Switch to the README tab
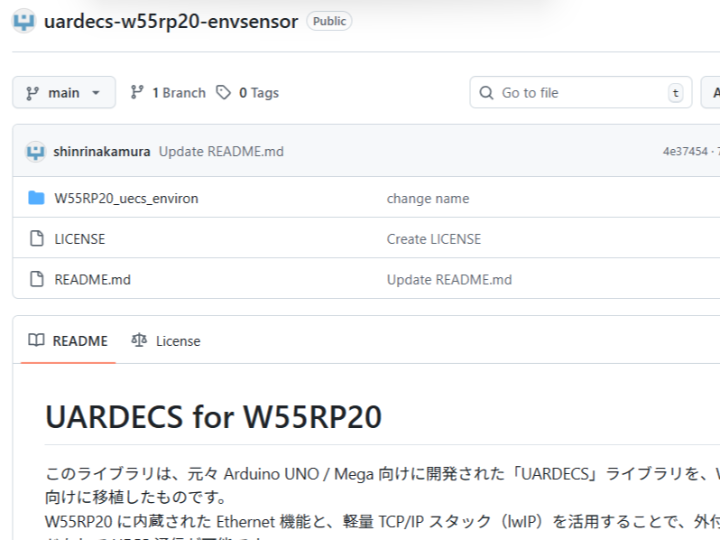 point(68,341)
